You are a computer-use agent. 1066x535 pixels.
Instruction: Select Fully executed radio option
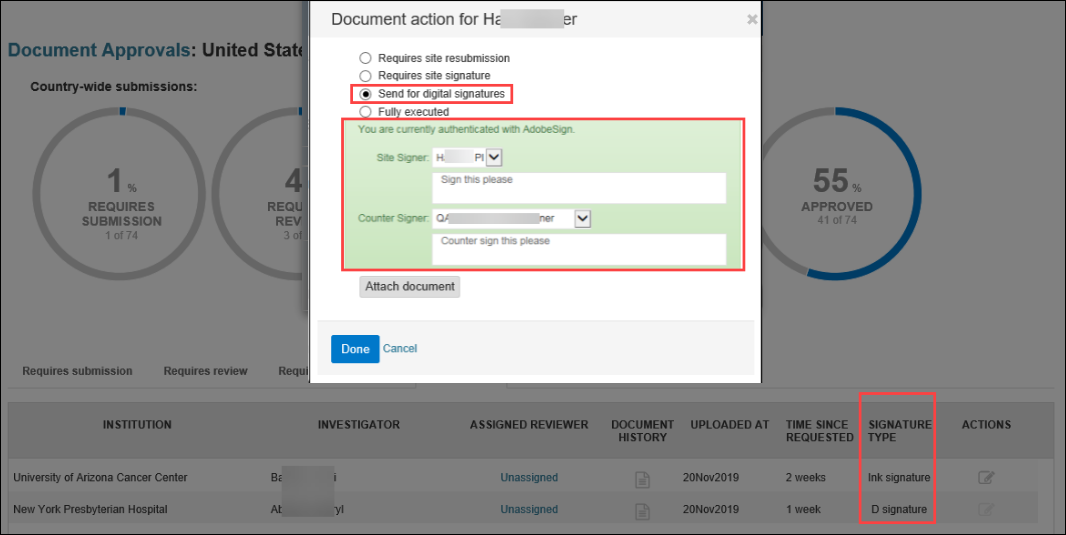click(366, 111)
